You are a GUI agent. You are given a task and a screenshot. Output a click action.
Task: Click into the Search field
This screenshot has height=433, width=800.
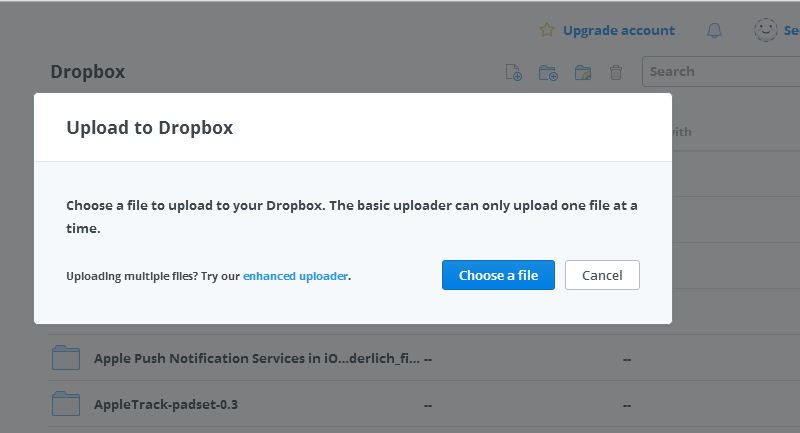(720, 71)
